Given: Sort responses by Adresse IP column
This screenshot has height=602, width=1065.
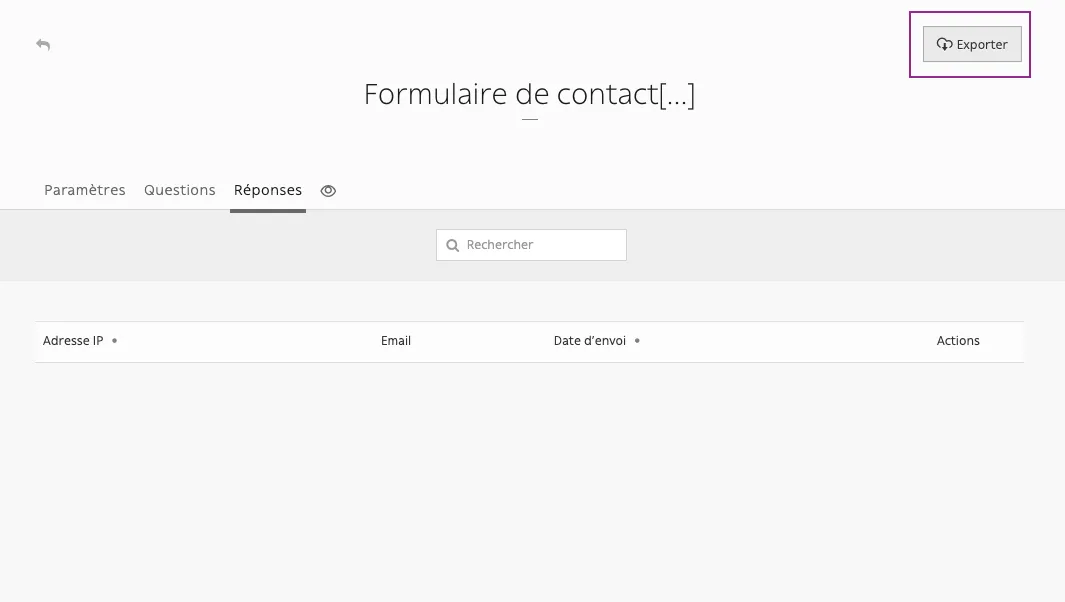Looking at the screenshot, I should click(73, 340).
